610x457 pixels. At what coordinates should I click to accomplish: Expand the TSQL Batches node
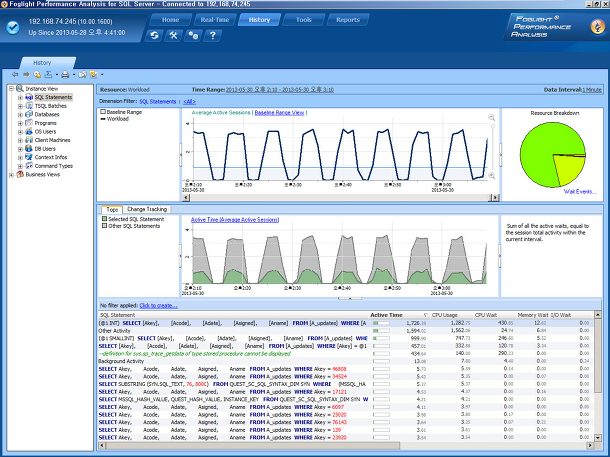20,106
